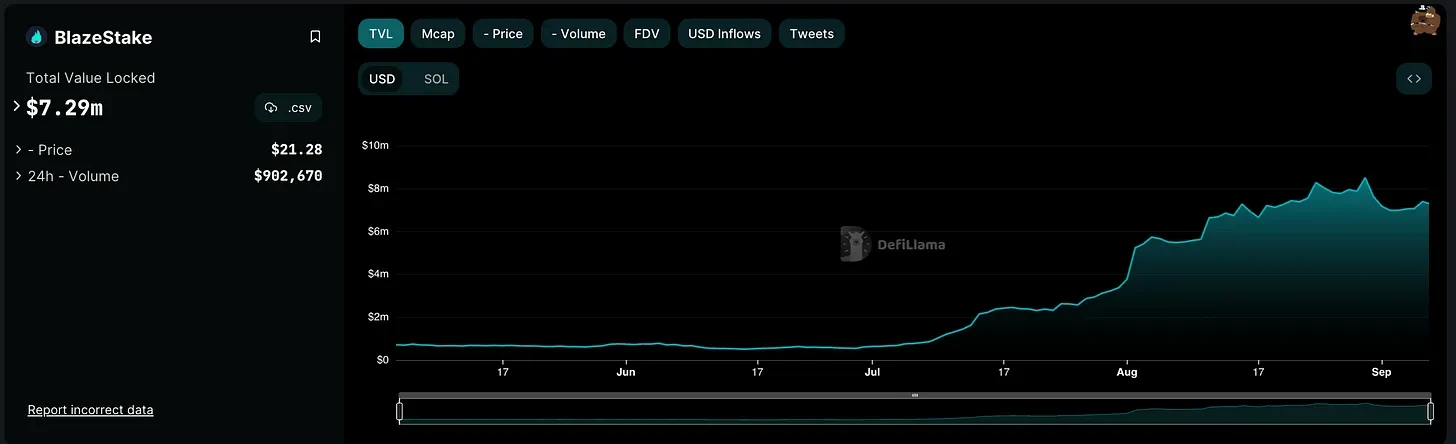1456x444 pixels.
Task: Click the $4m y-axis label
Action: (378, 274)
